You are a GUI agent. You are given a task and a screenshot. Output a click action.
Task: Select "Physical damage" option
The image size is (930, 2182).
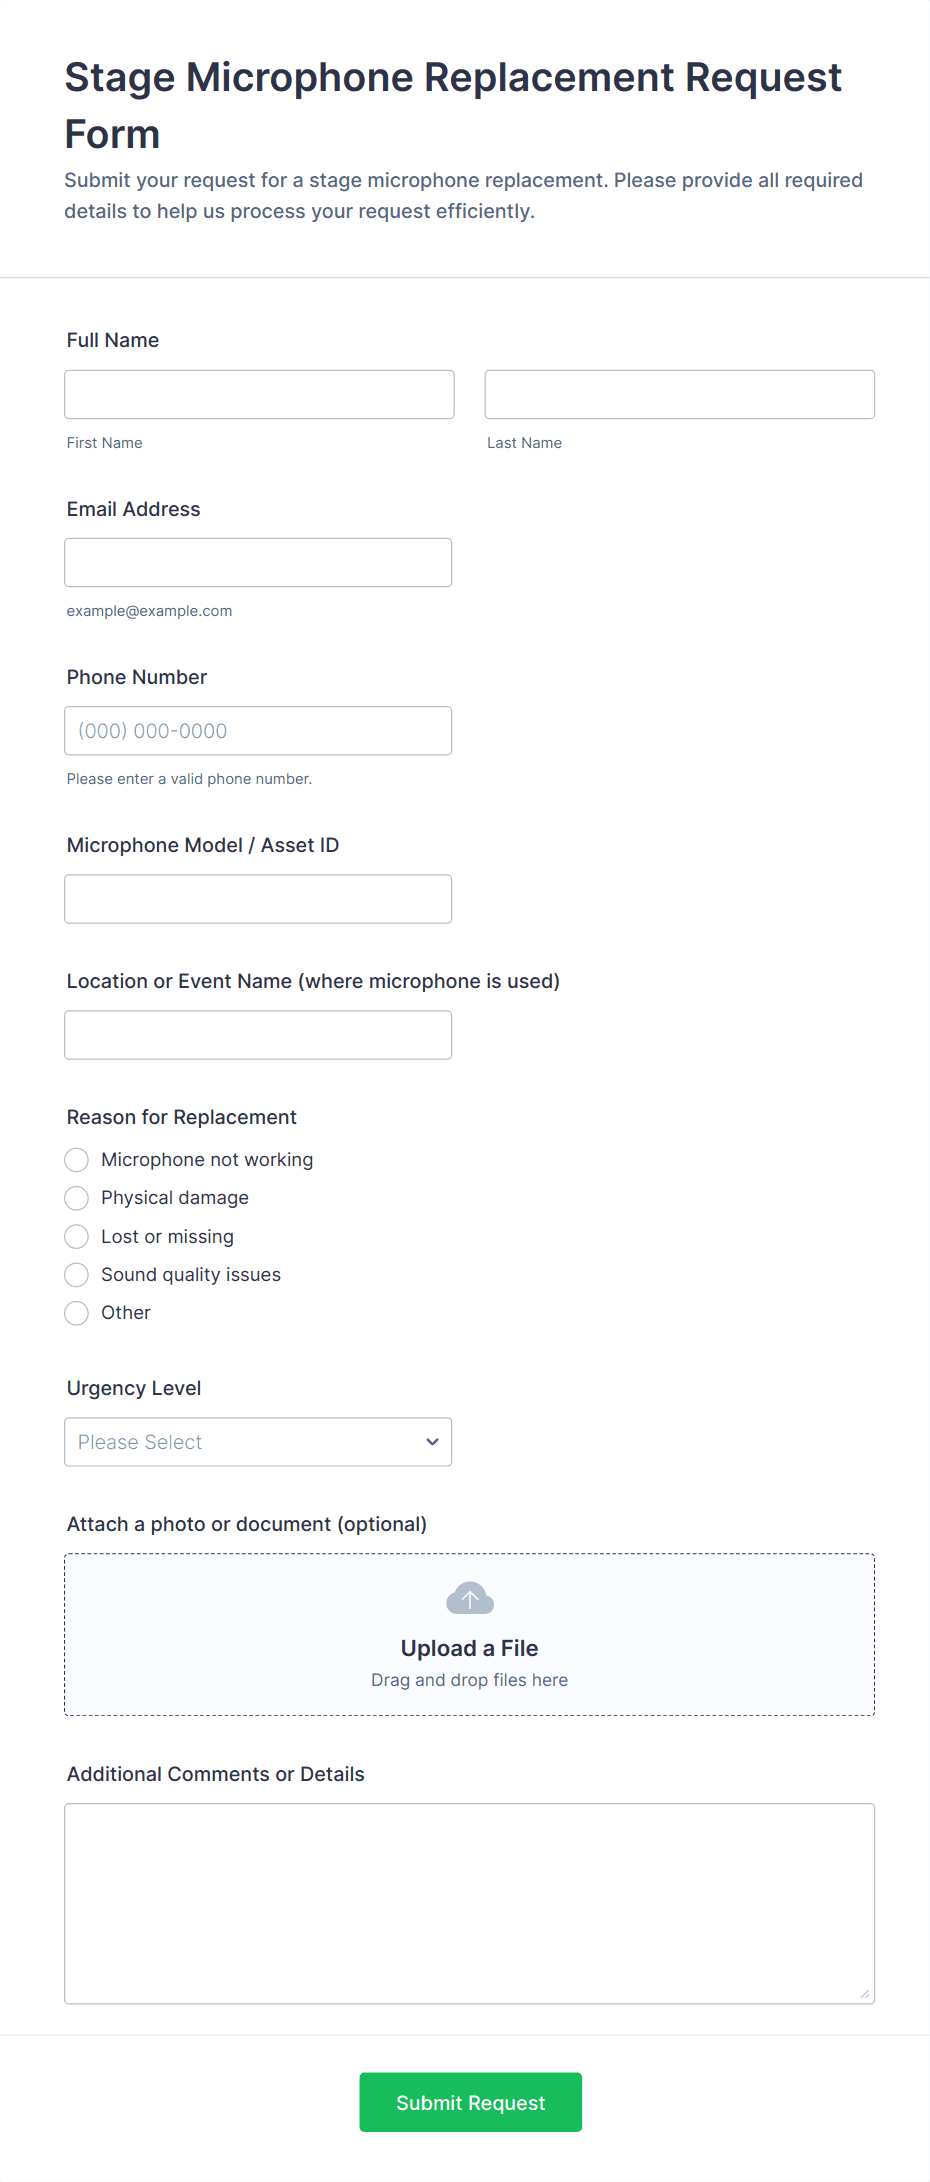click(x=76, y=1198)
